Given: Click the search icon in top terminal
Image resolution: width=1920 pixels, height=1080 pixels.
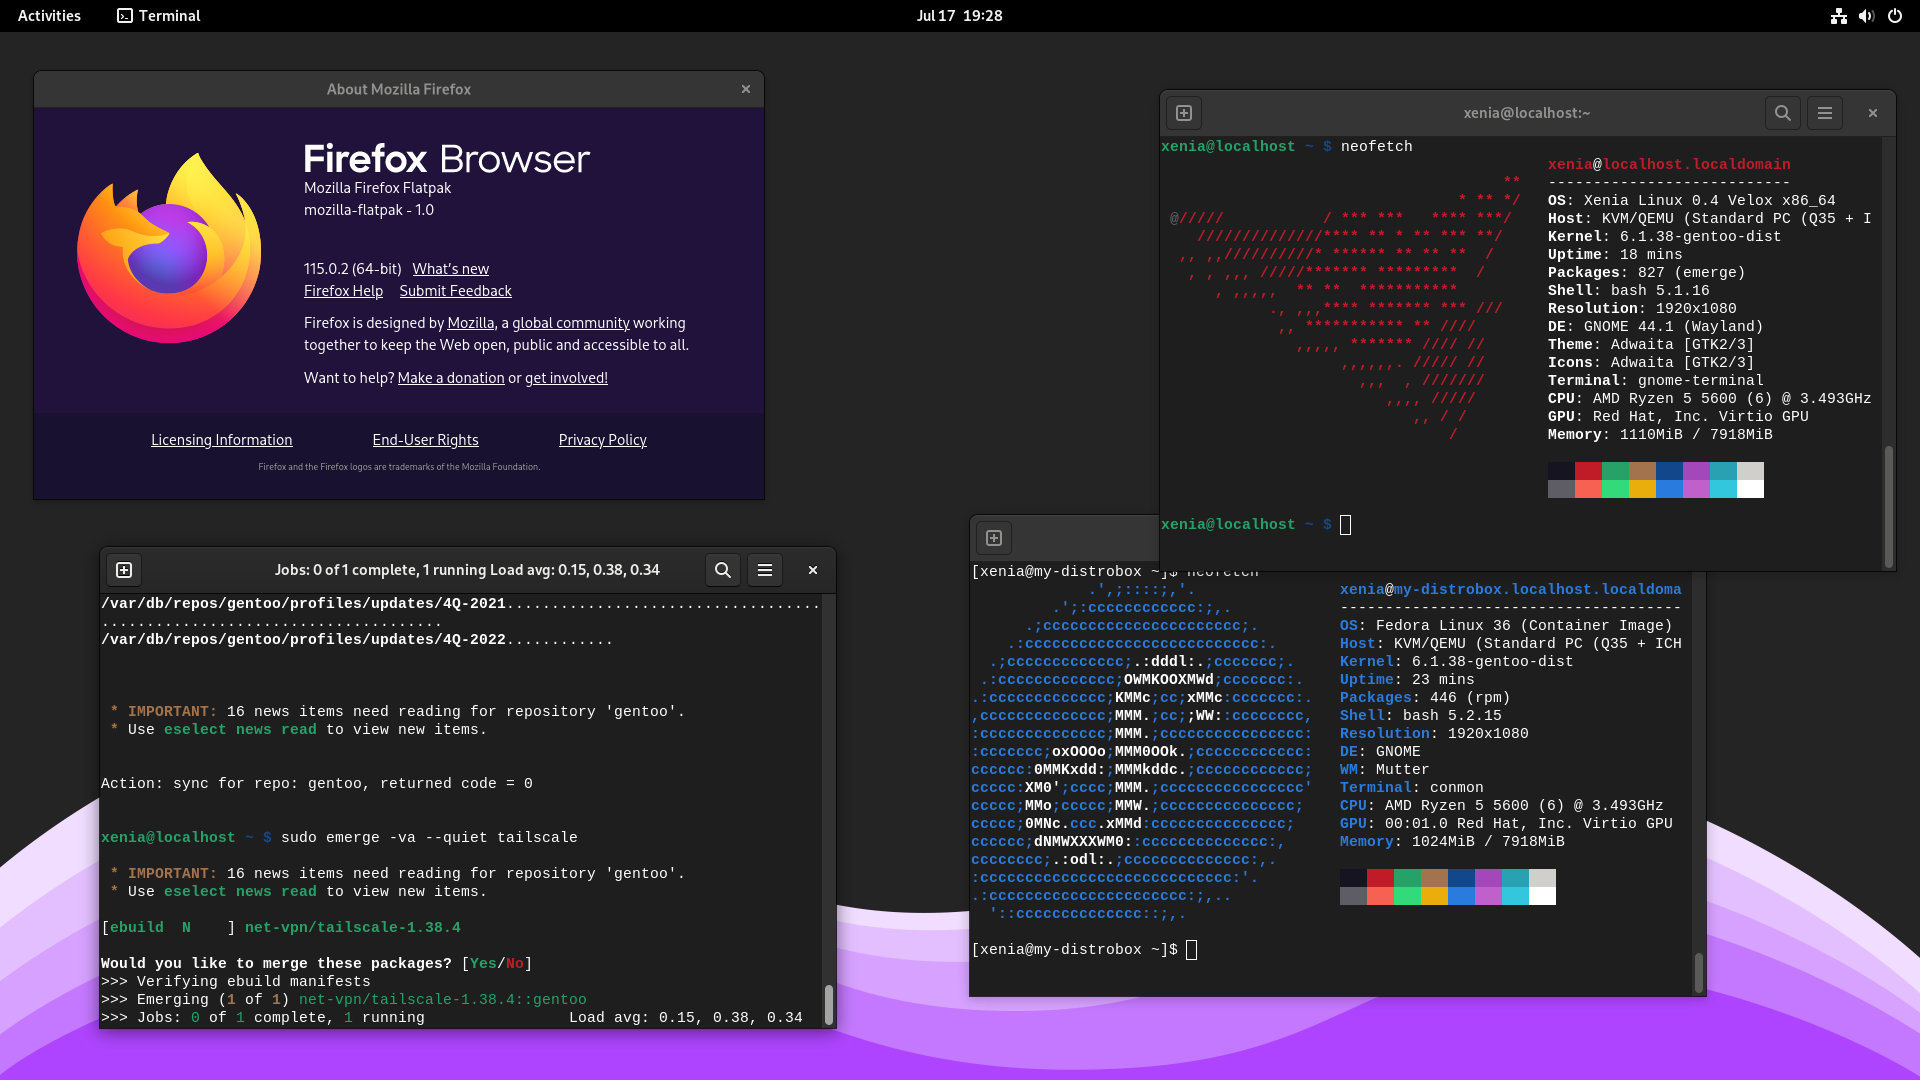Looking at the screenshot, I should click(1783, 112).
